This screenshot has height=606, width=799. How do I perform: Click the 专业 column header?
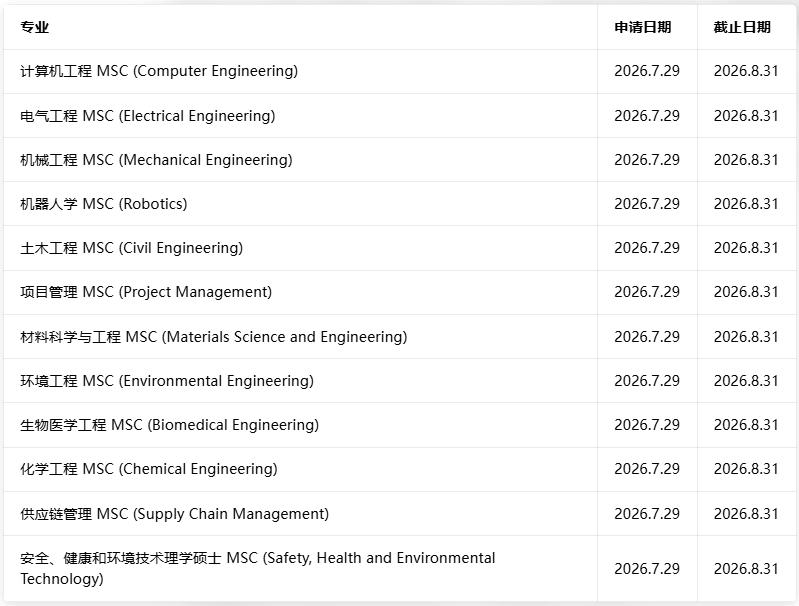[x=35, y=27]
